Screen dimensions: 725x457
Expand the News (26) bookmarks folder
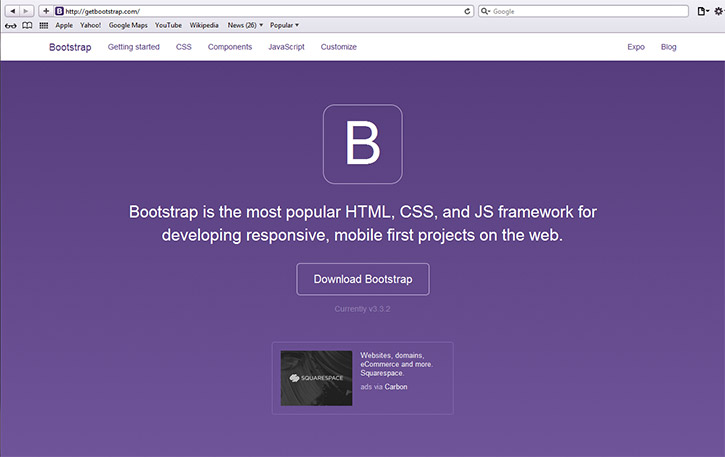click(x=245, y=25)
